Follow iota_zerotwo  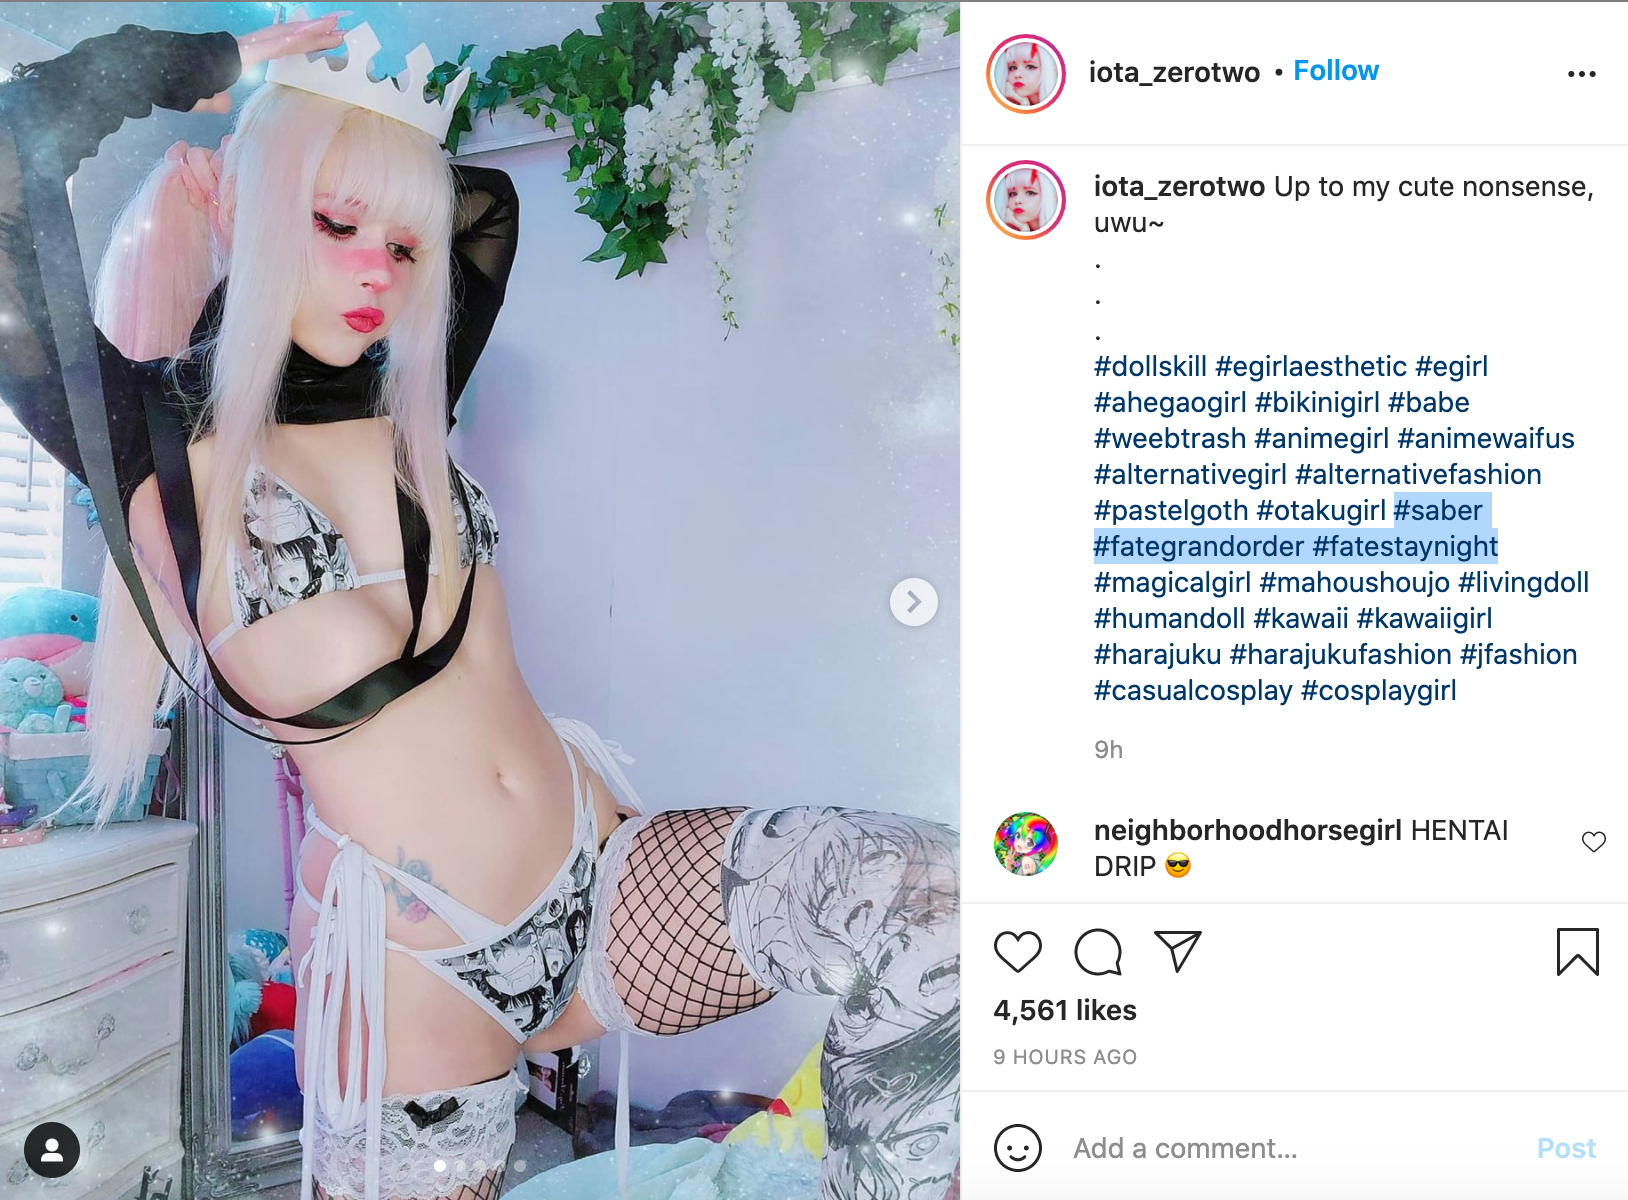point(1336,71)
